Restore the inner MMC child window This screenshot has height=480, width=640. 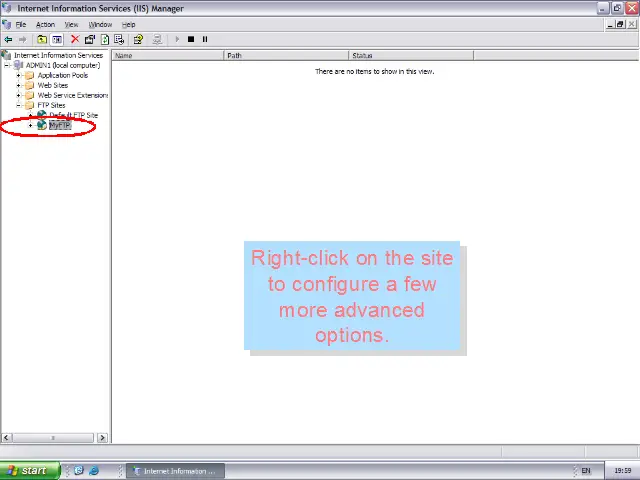coord(620,24)
